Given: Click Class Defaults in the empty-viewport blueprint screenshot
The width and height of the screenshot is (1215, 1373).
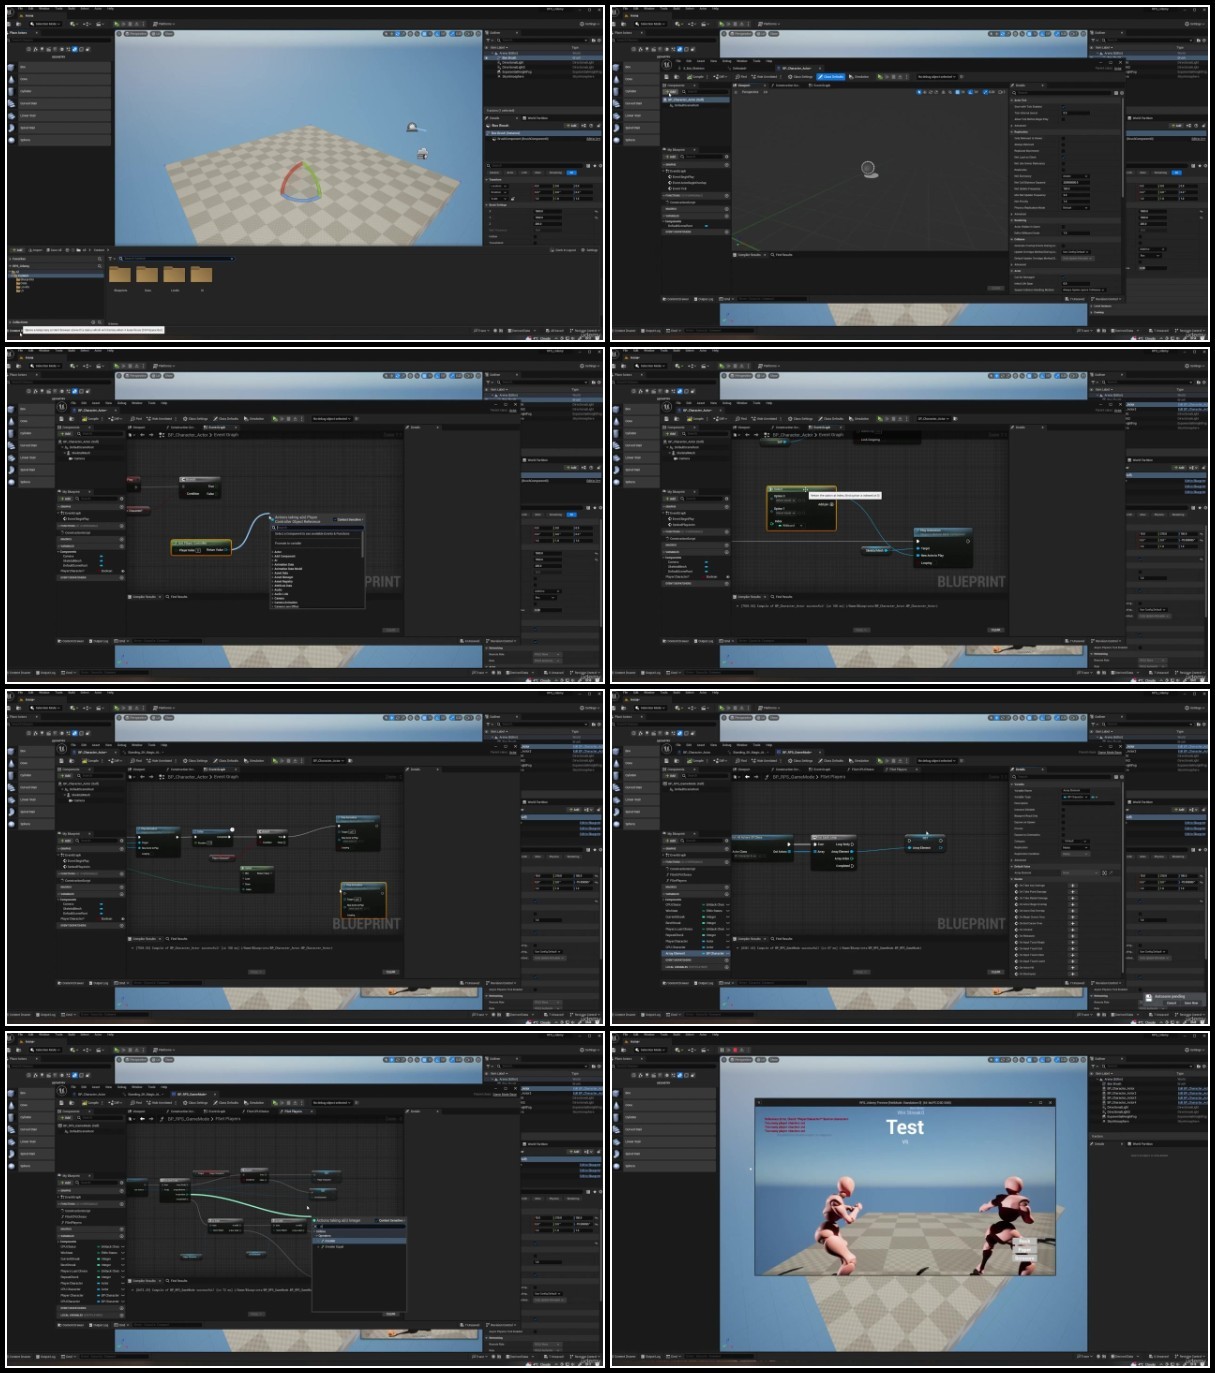Looking at the screenshot, I should [x=831, y=77].
